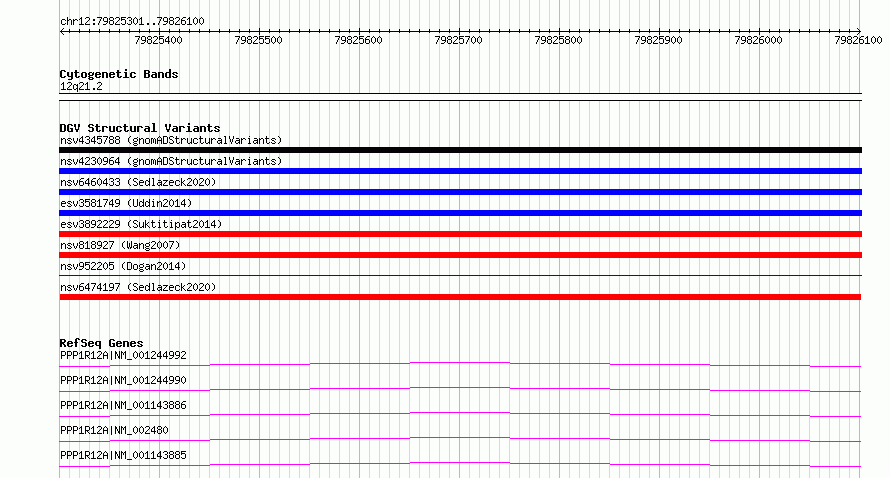Open the nsv4345788 (gnomADStructuralVariants) label
Screen dimensions: 890x478
(x=171, y=140)
